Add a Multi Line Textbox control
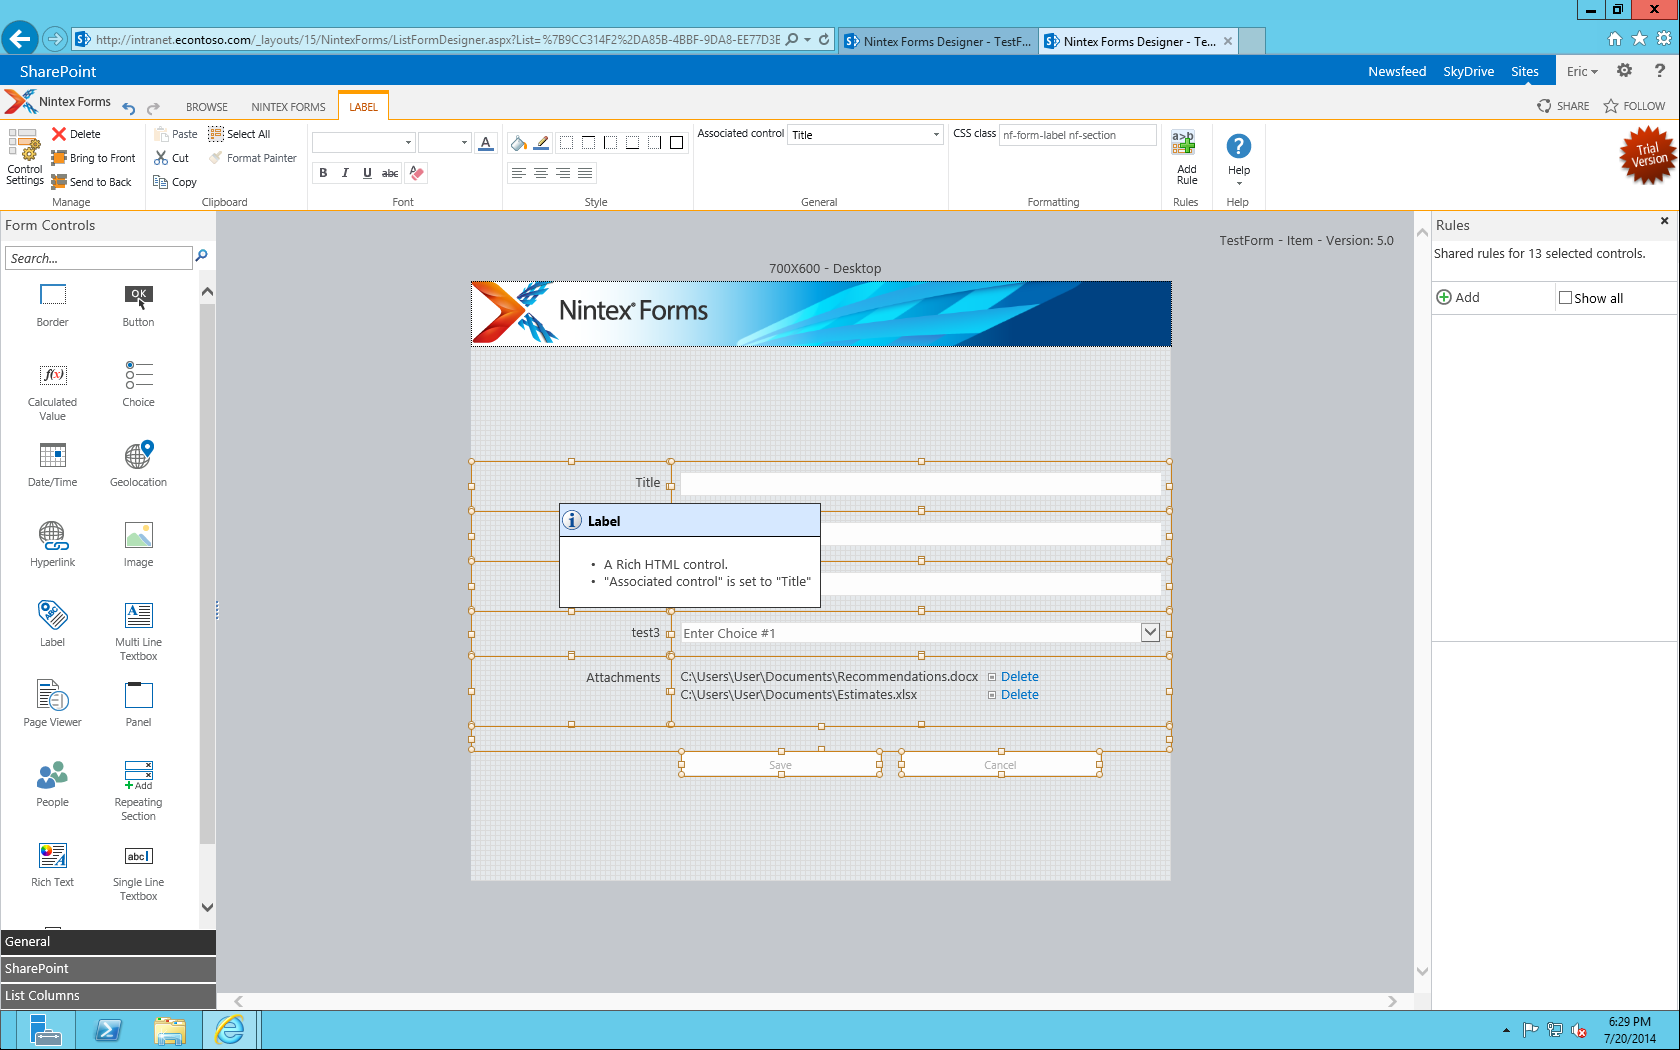Image resolution: width=1680 pixels, height=1050 pixels. (x=138, y=631)
